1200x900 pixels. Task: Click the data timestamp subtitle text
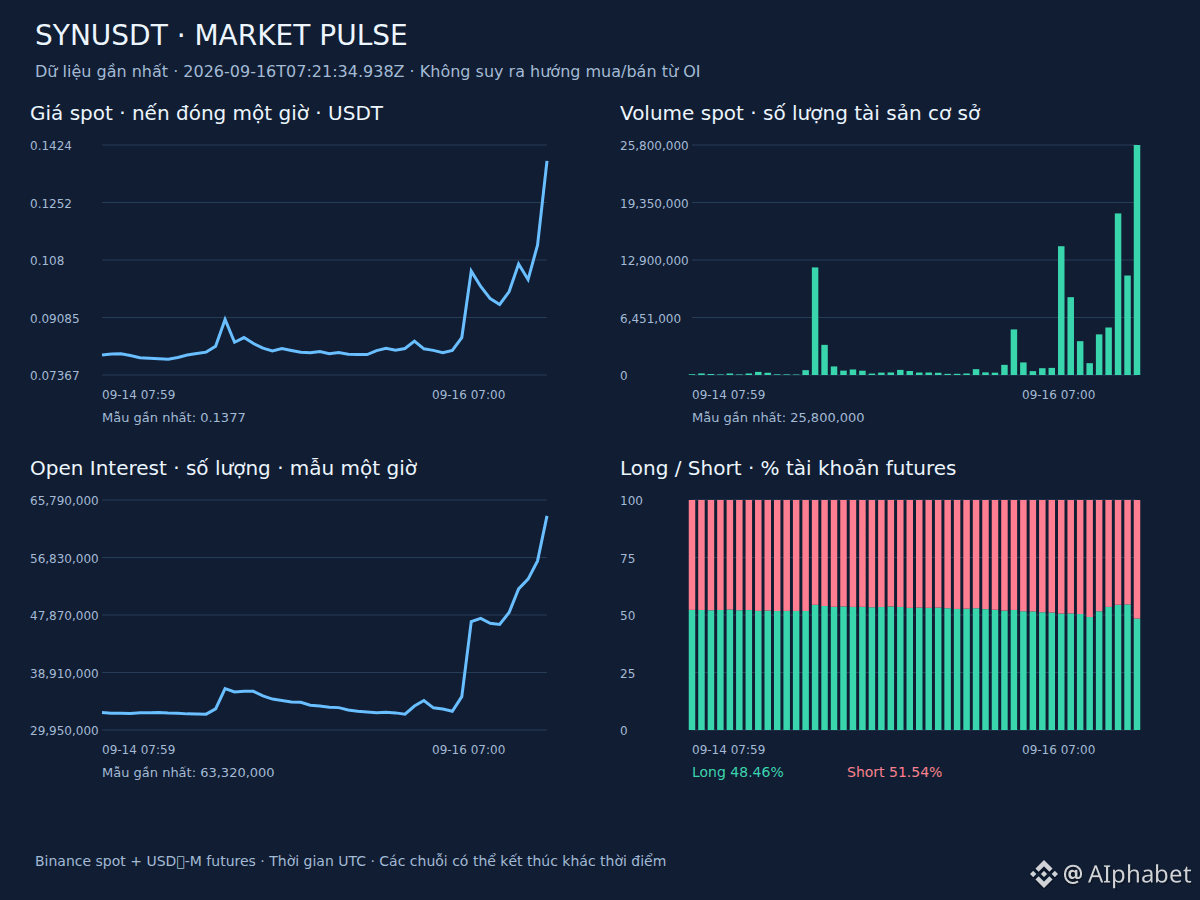tap(367, 72)
